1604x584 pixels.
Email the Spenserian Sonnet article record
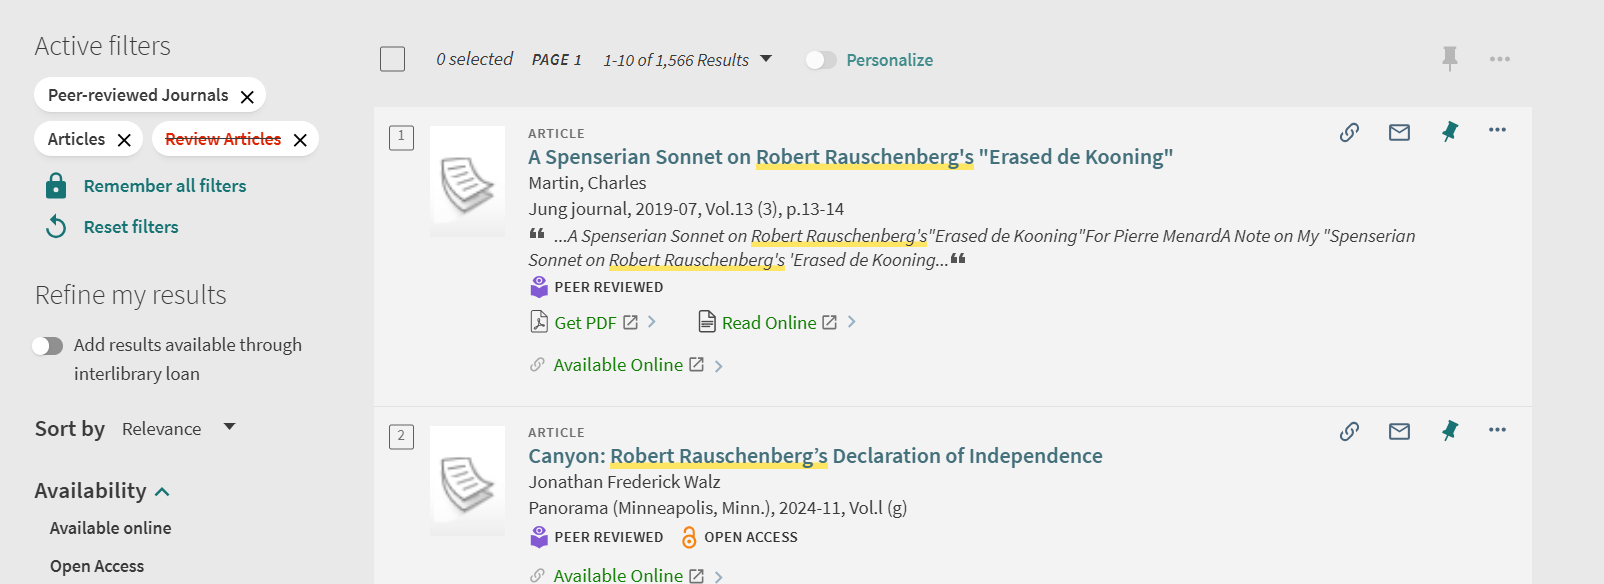tap(1399, 132)
